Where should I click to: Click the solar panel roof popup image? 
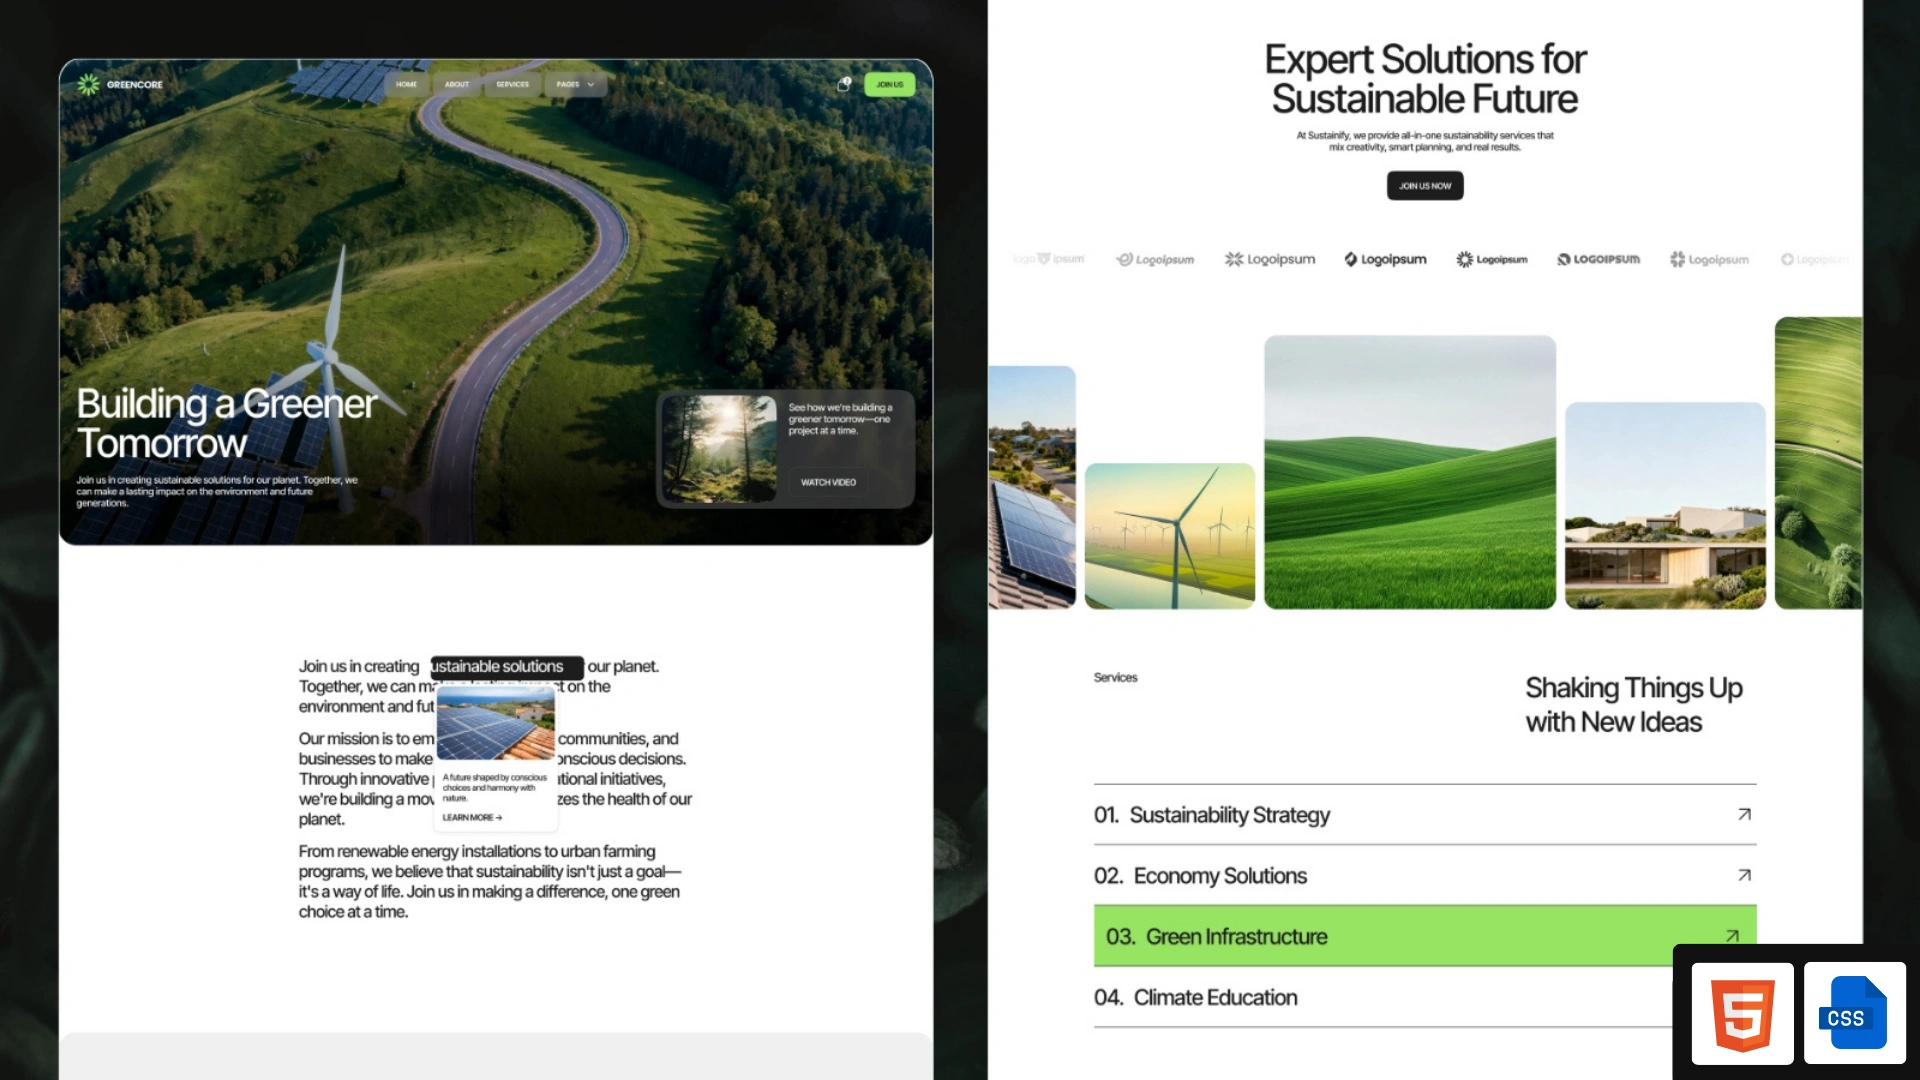(496, 724)
